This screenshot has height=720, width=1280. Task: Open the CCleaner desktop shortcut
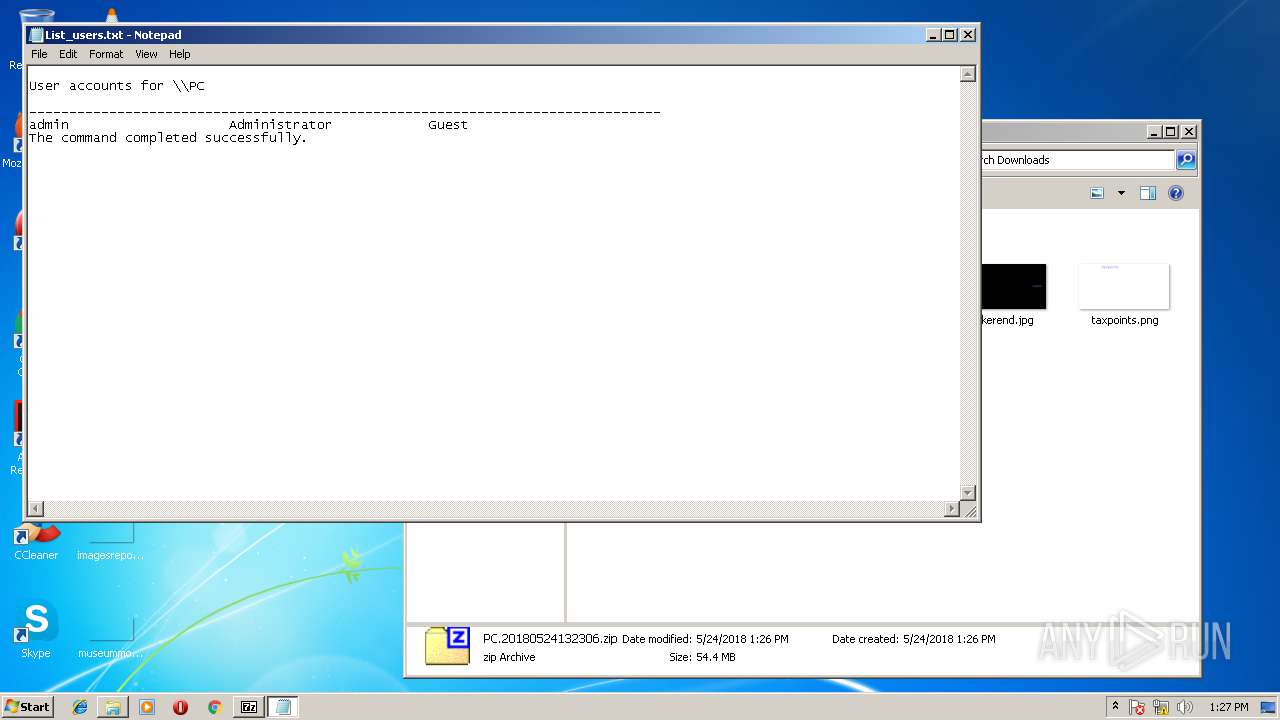coord(36,543)
